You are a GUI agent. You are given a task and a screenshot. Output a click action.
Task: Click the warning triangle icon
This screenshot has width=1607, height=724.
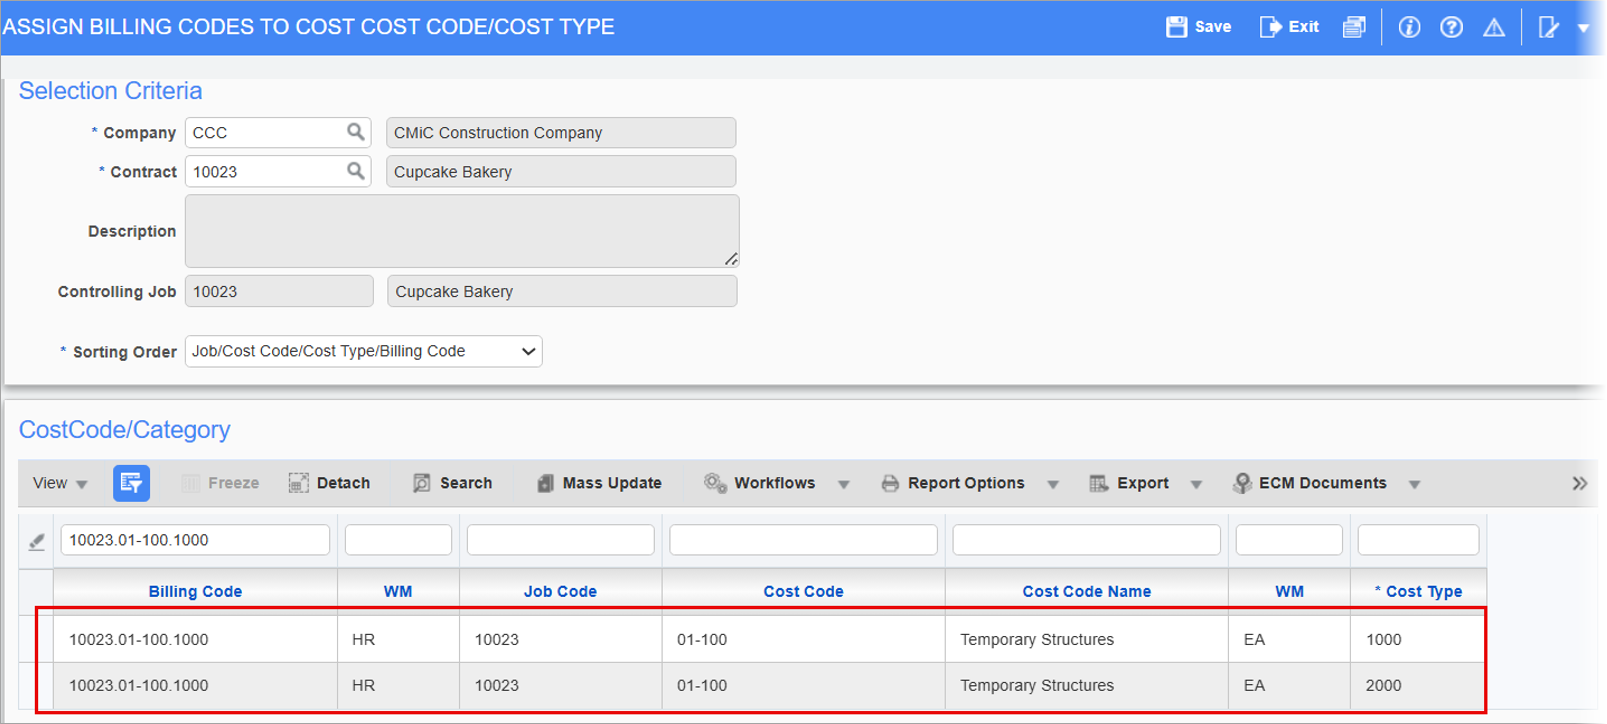click(1494, 27)
